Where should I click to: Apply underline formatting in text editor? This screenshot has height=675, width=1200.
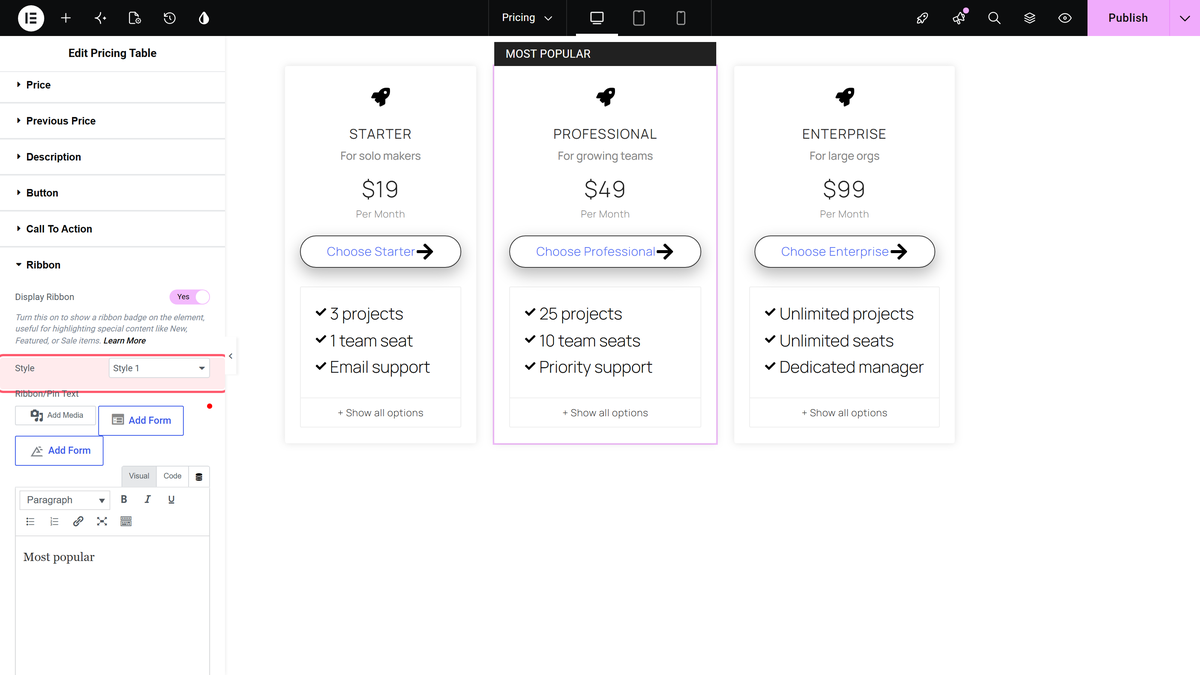pyautogui.click(x=171, y=499)
